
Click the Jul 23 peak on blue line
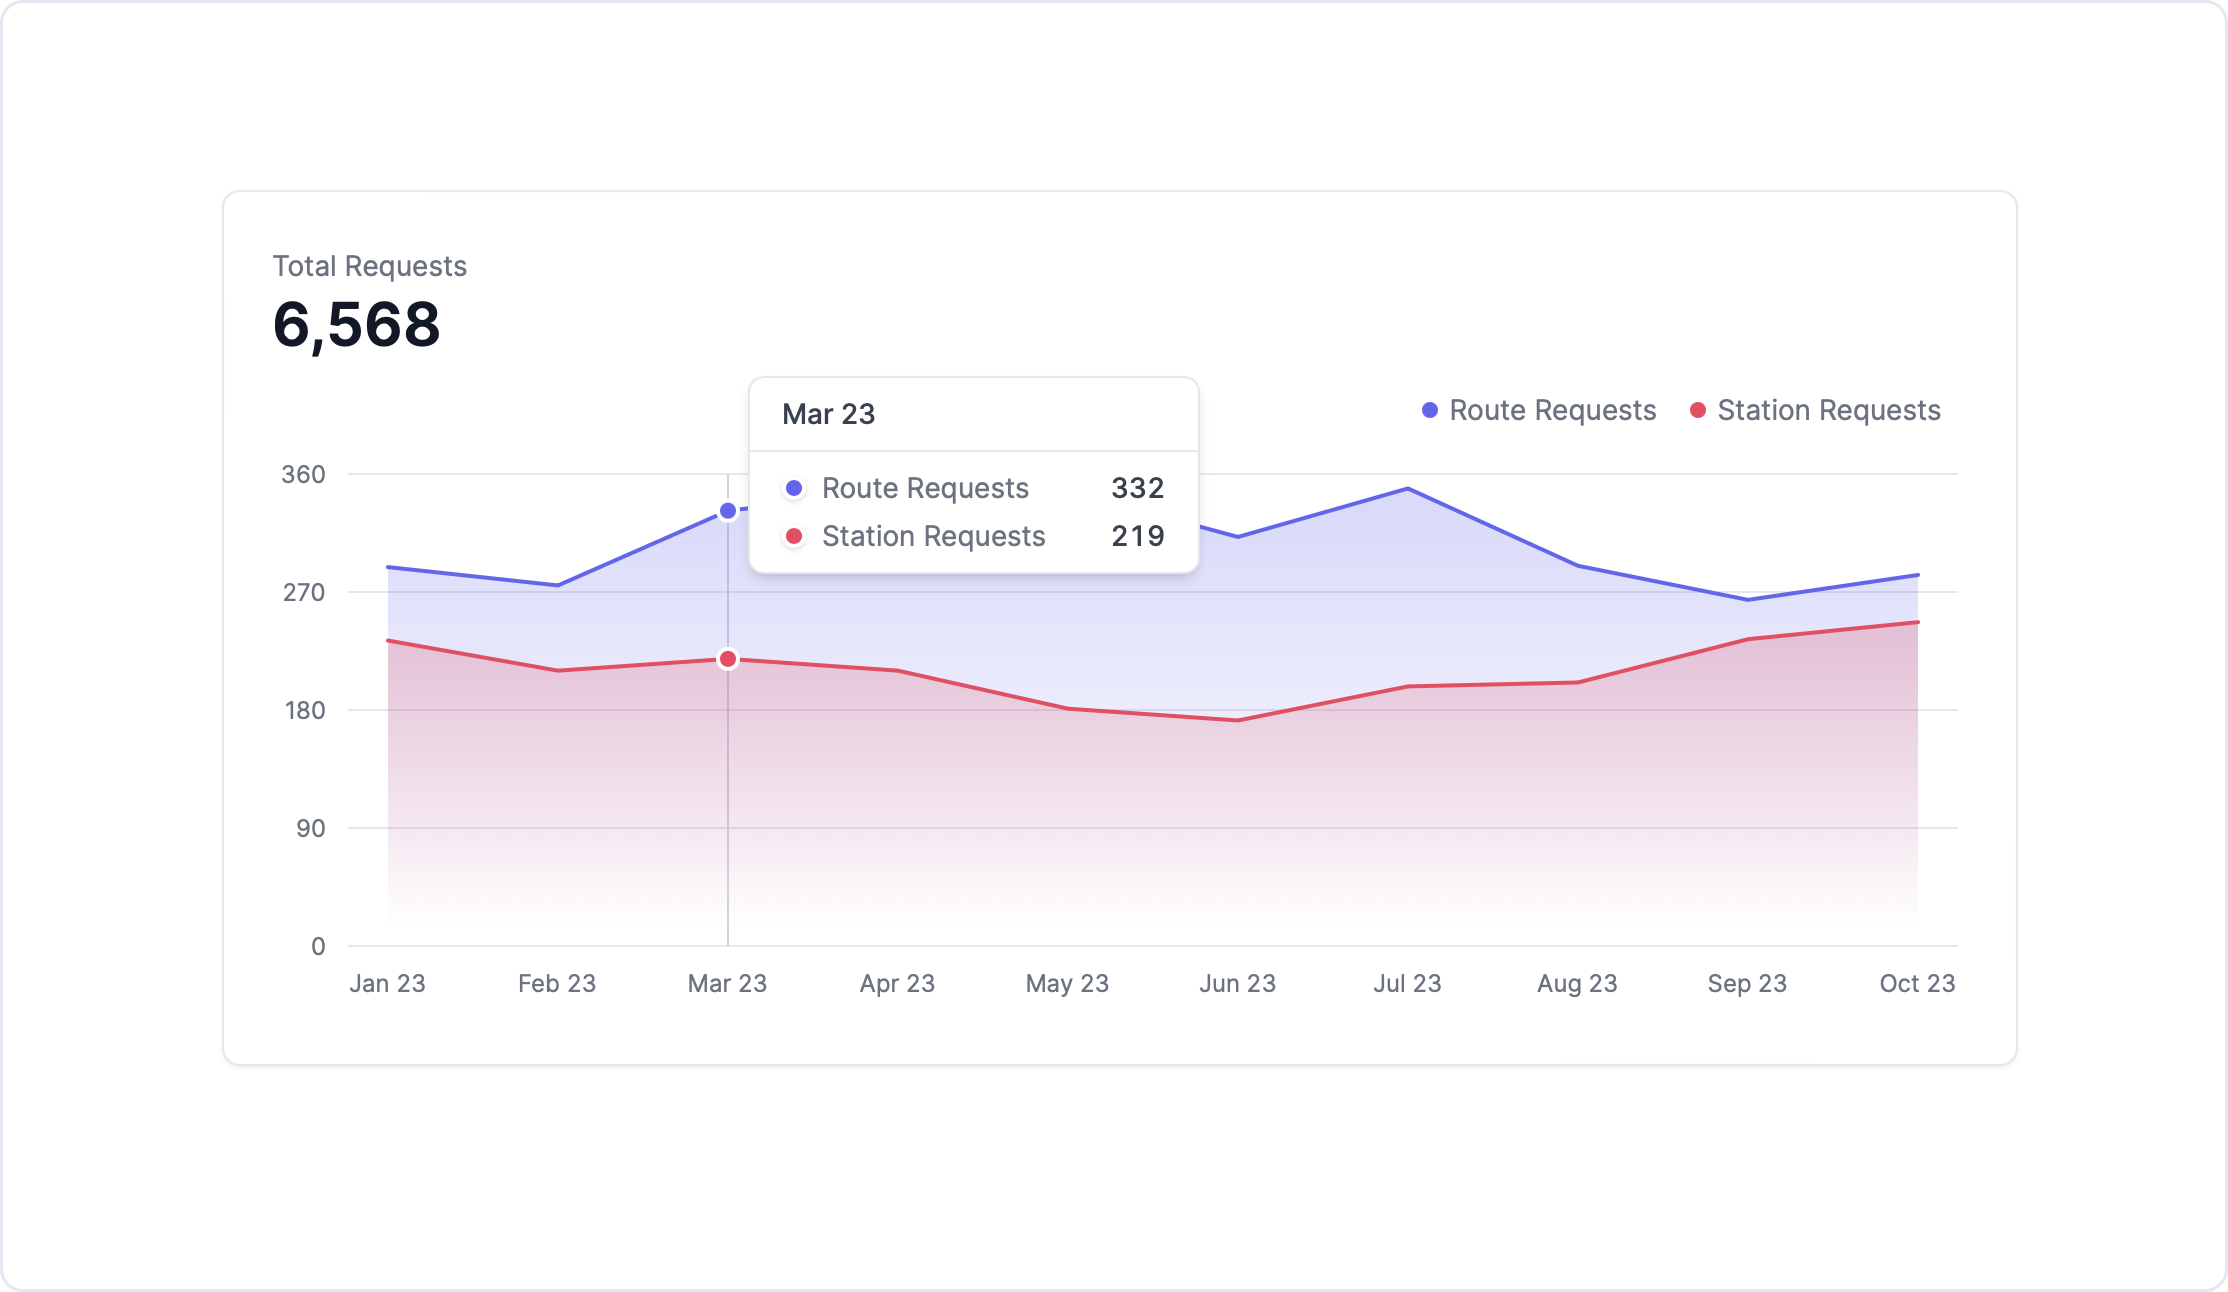(1408, 489)
